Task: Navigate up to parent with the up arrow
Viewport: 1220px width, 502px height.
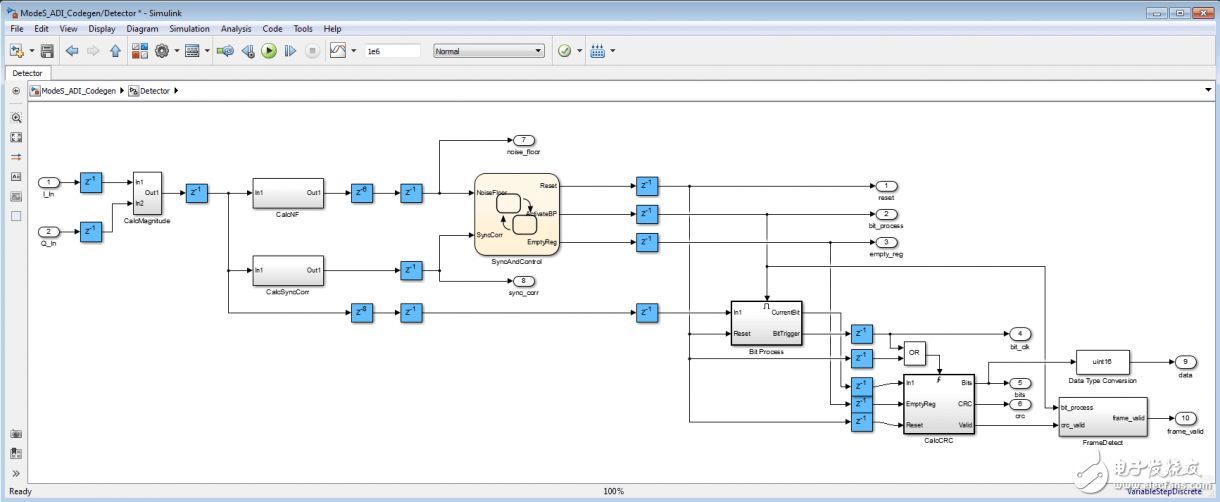Action: [x=115, y=51]
